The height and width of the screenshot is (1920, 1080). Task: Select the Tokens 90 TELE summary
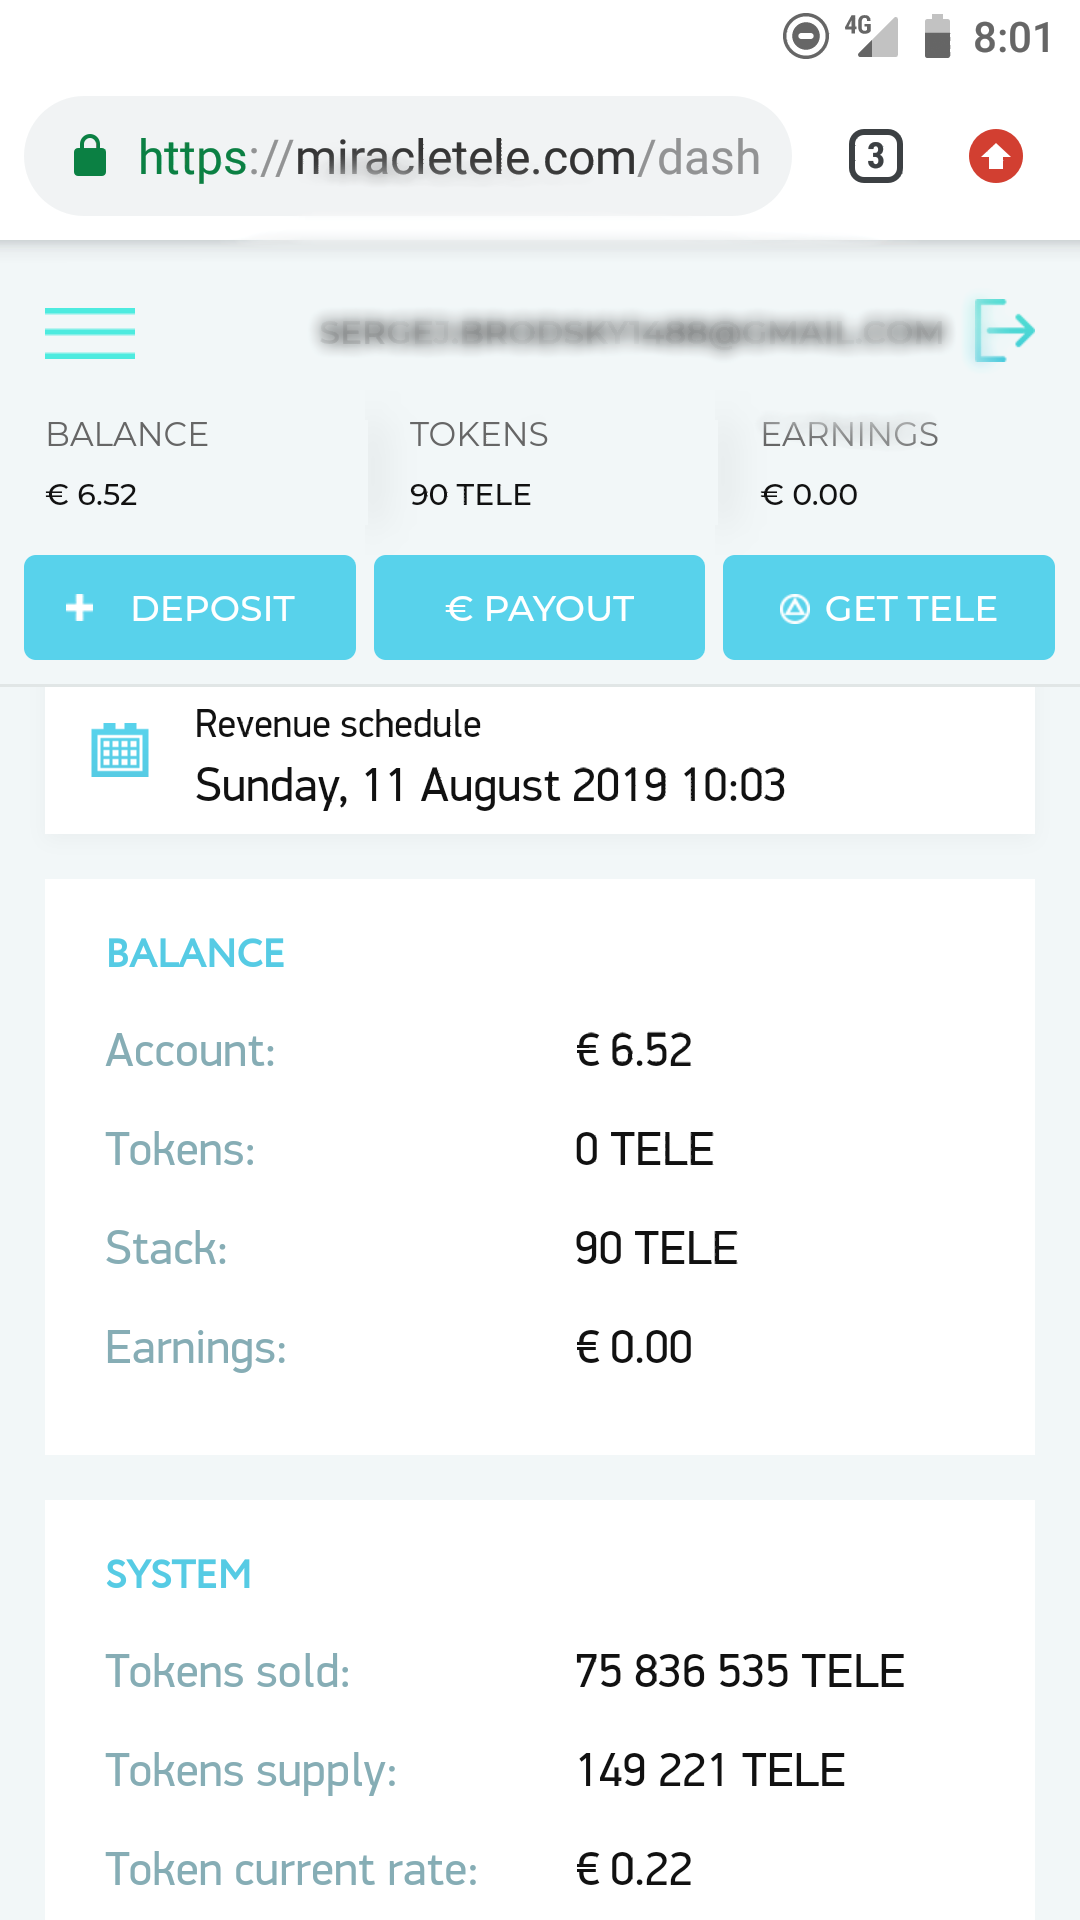pyautogui.click(x=479, y=463)
